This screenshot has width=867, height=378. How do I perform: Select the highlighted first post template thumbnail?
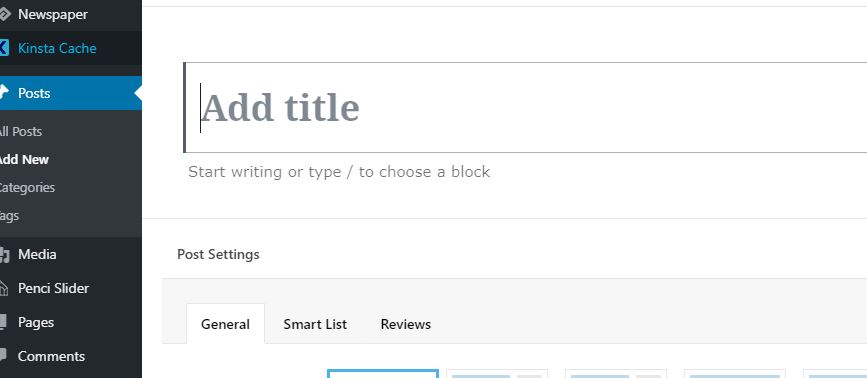pyautogui.click(x=383, y=374)
